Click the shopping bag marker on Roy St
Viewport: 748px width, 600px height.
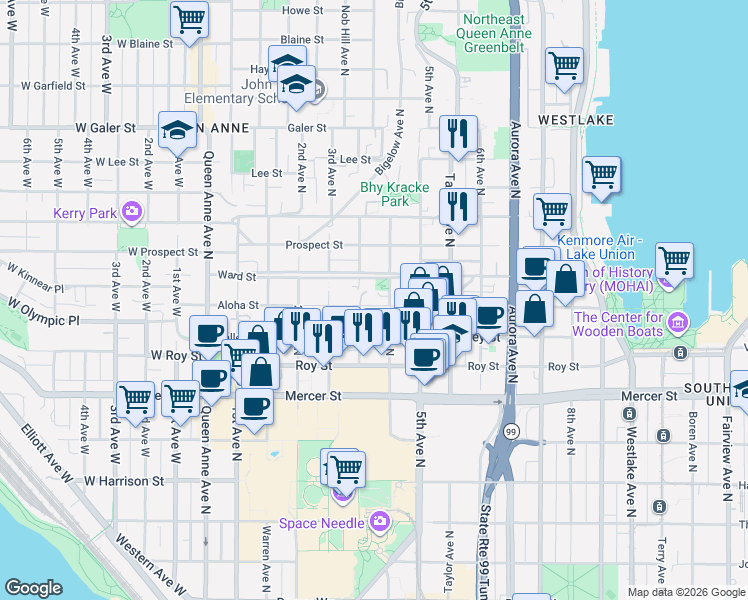pyautogui.click(x=260, y=372)
